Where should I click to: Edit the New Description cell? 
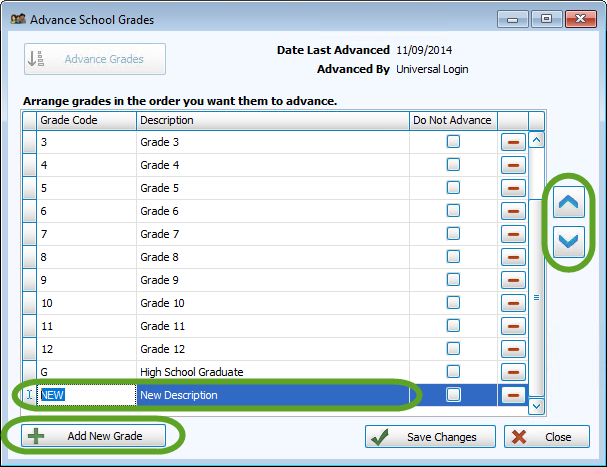click(272, 395)
